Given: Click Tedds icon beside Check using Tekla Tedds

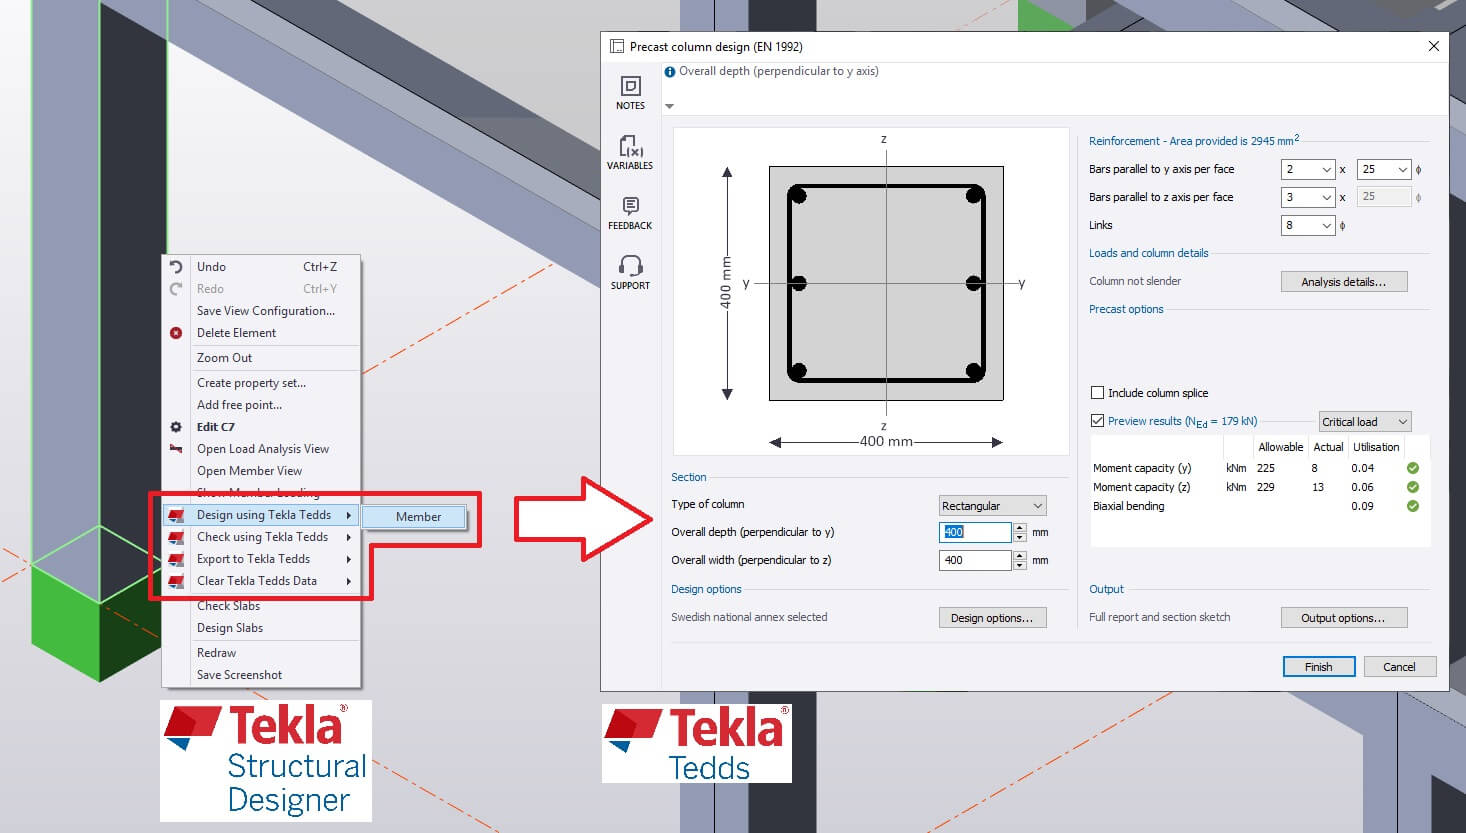Looking at the screenshot, I should [x=176, y=537].
